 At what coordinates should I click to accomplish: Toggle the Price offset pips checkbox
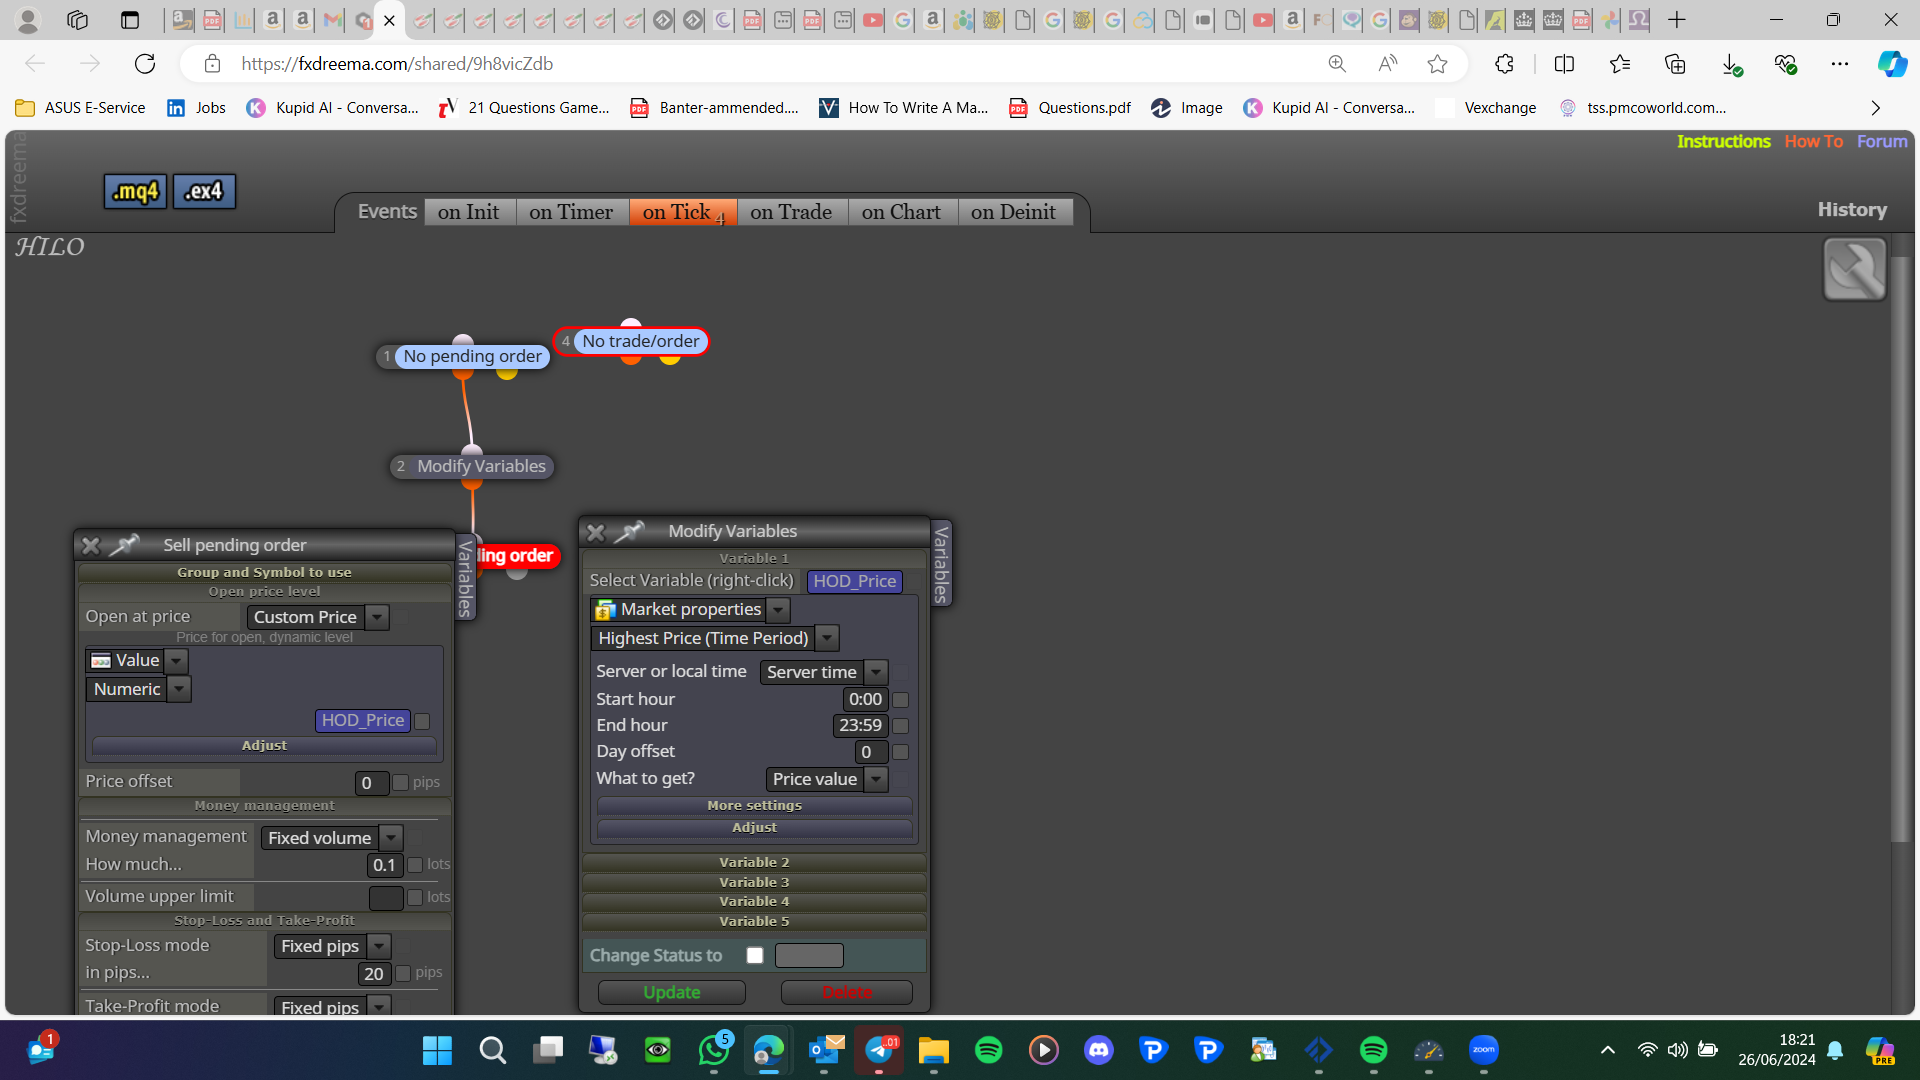[401, 782]
